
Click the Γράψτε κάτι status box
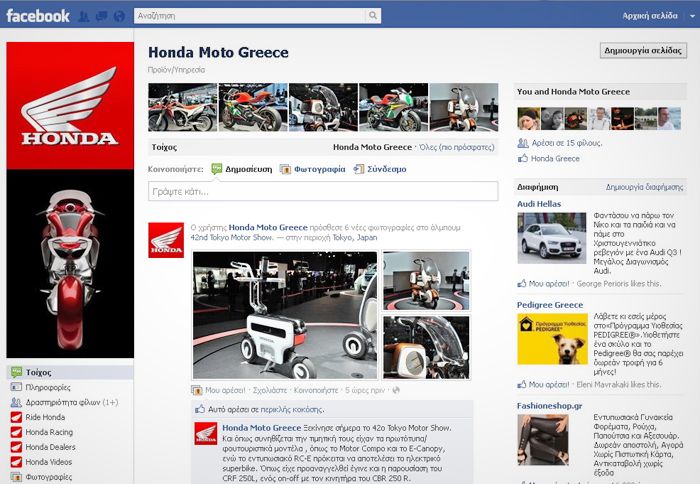[x=323, y=191]
